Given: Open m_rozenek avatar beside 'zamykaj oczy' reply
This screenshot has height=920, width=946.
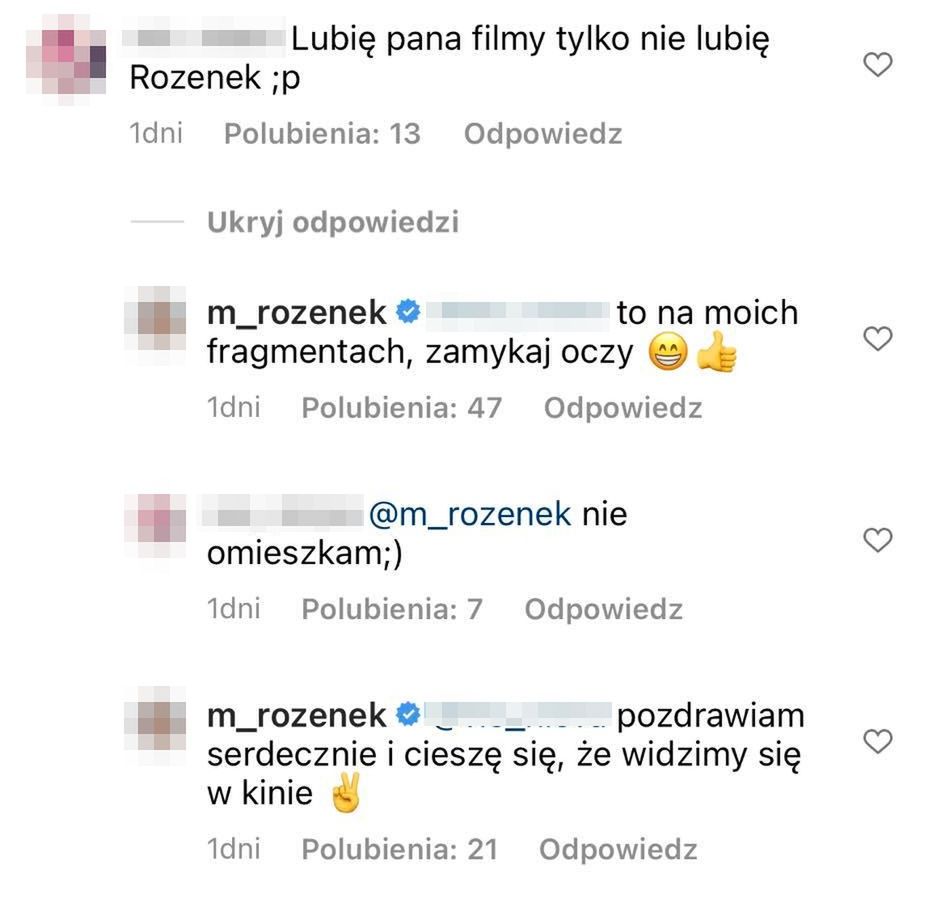Looking at the screenshot, I should 155,318.
